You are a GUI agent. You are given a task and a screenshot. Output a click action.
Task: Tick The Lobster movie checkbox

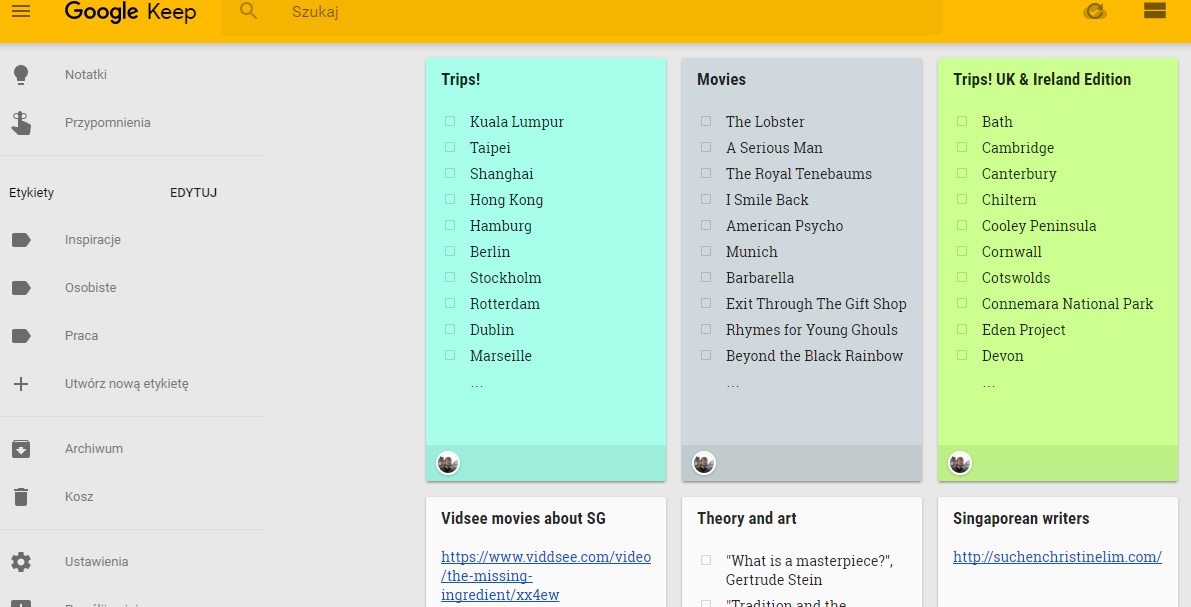(706, 122)
